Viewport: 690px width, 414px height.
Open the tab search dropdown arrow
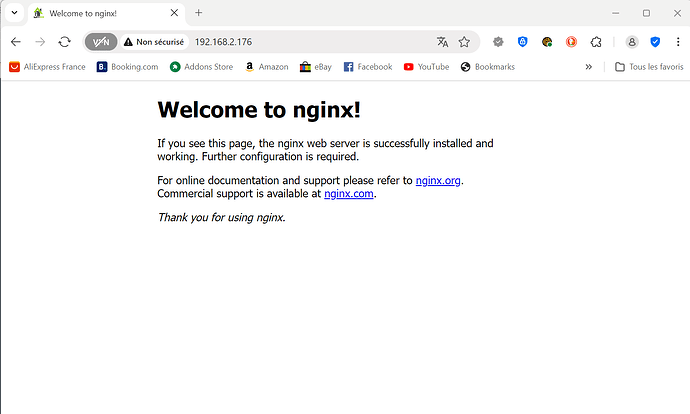click(15, 13)
